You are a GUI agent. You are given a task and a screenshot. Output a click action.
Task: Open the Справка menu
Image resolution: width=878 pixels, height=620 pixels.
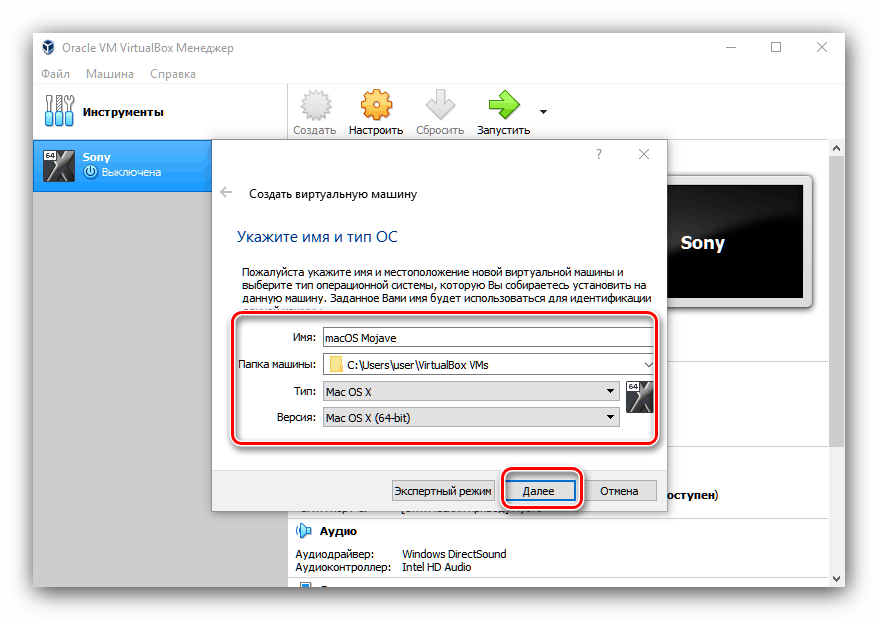(x=173, y=74)
